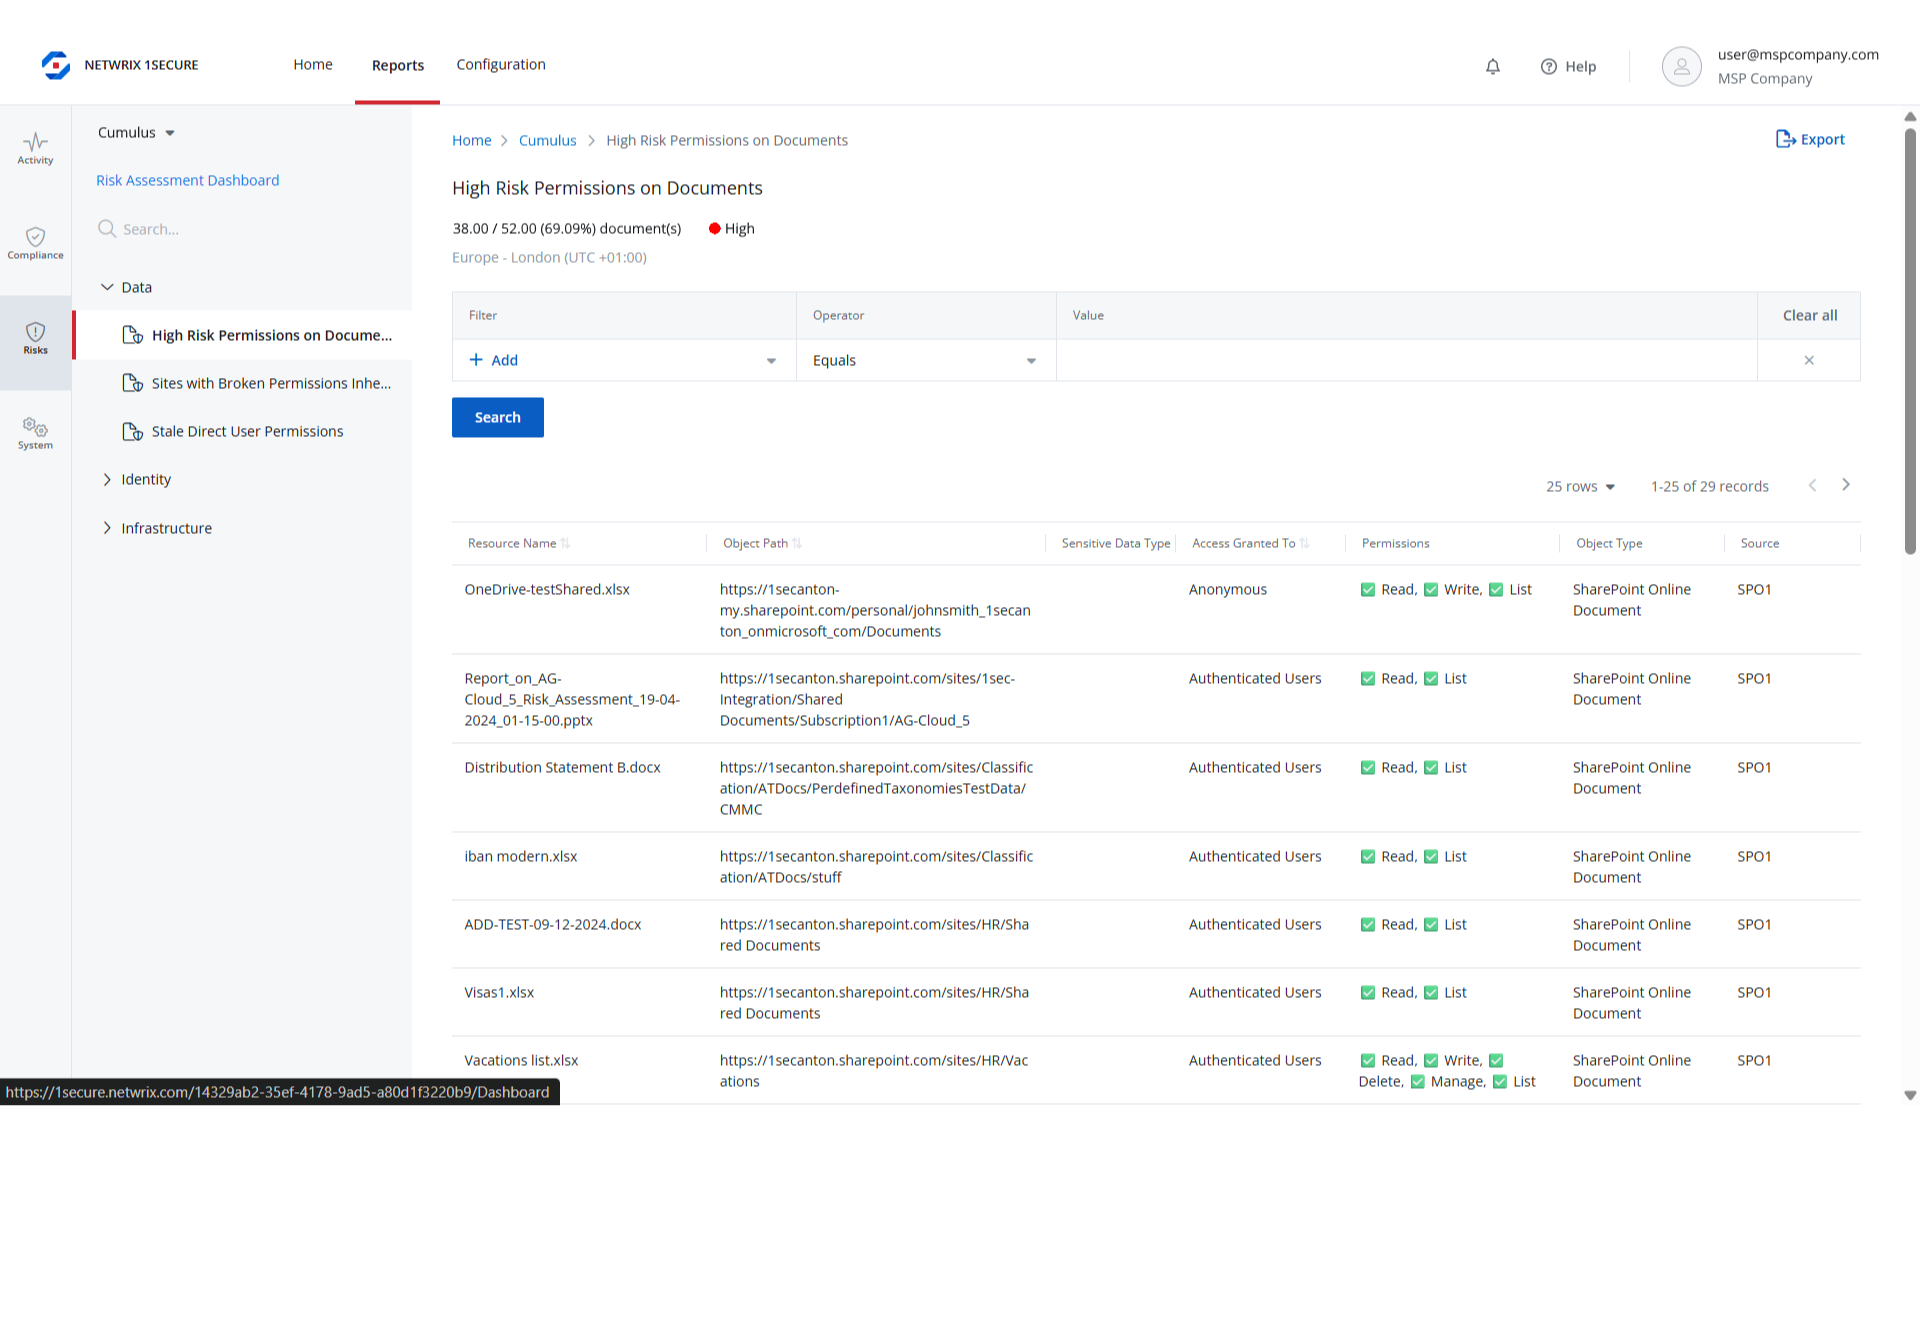1920x1330 pixels.
Task: Expand the Identity tree section
Action: 107,479
